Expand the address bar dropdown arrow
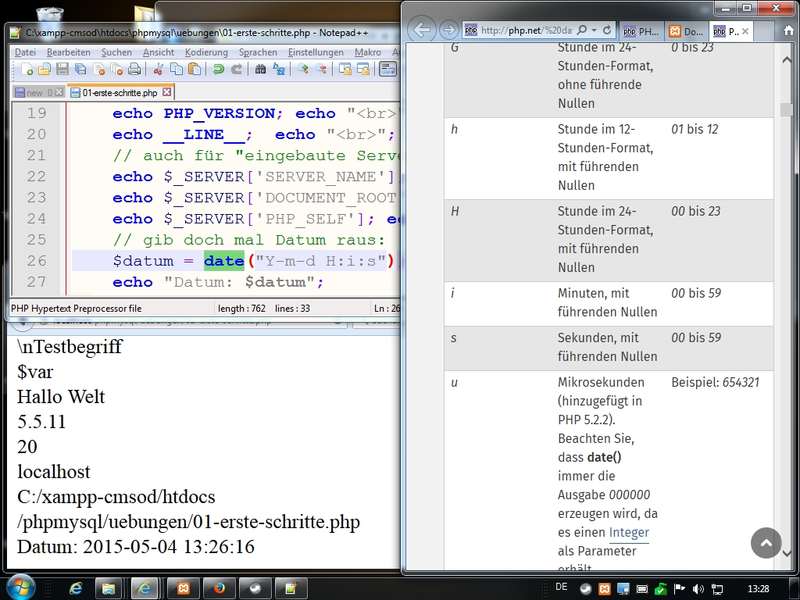The image size is (800, 600). tap(594, 30)
